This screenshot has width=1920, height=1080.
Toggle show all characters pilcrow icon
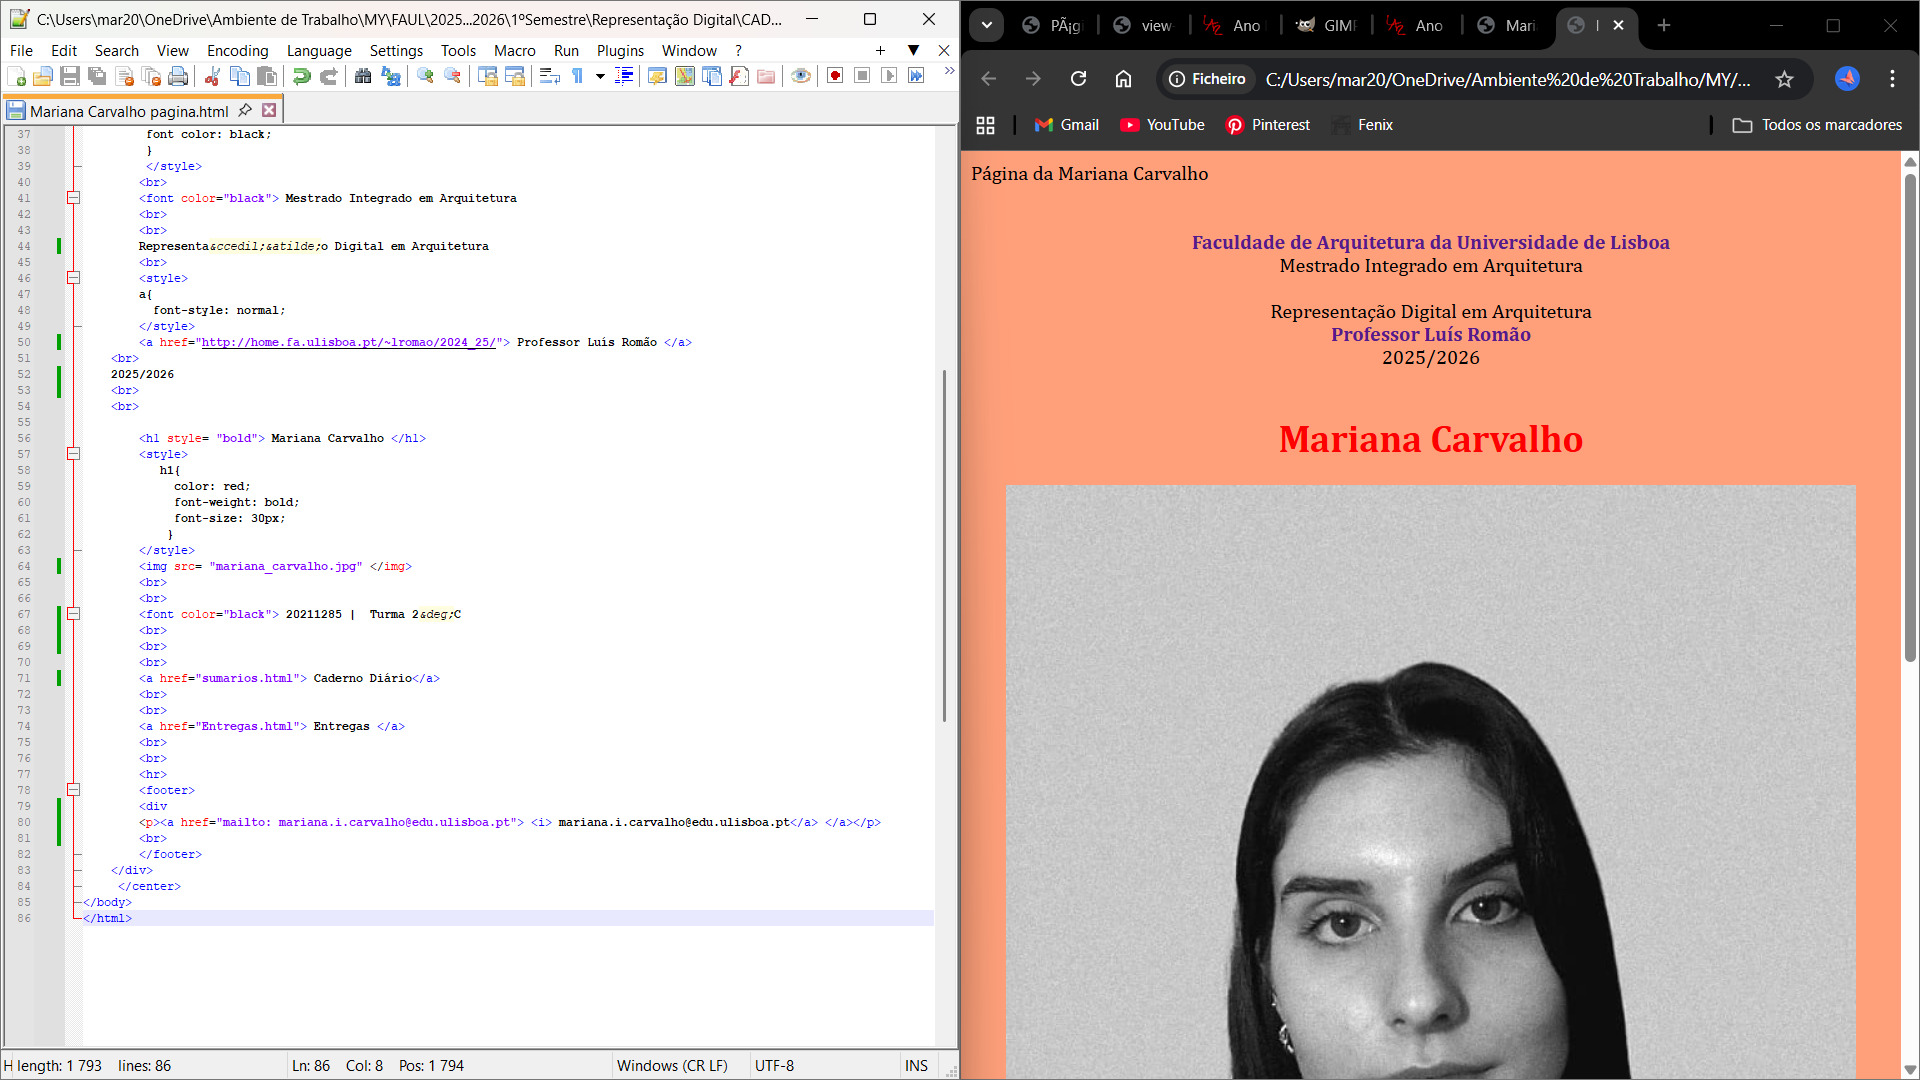(577, 76)
